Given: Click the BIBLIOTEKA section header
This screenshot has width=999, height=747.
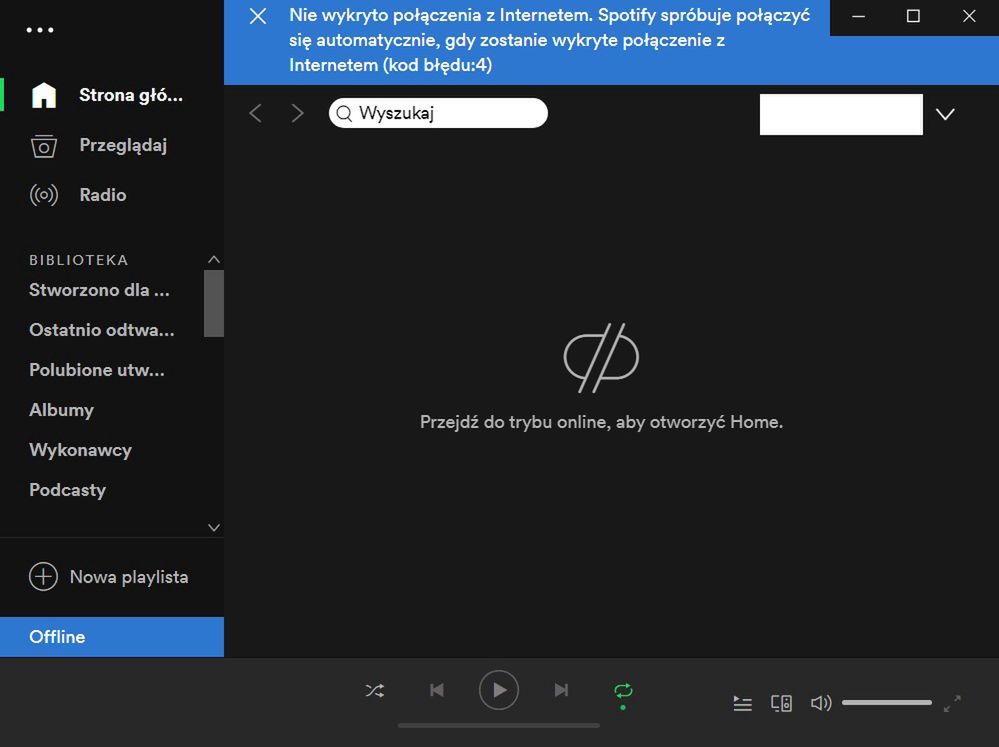Looking at the screenshot, I should (79, 260).
